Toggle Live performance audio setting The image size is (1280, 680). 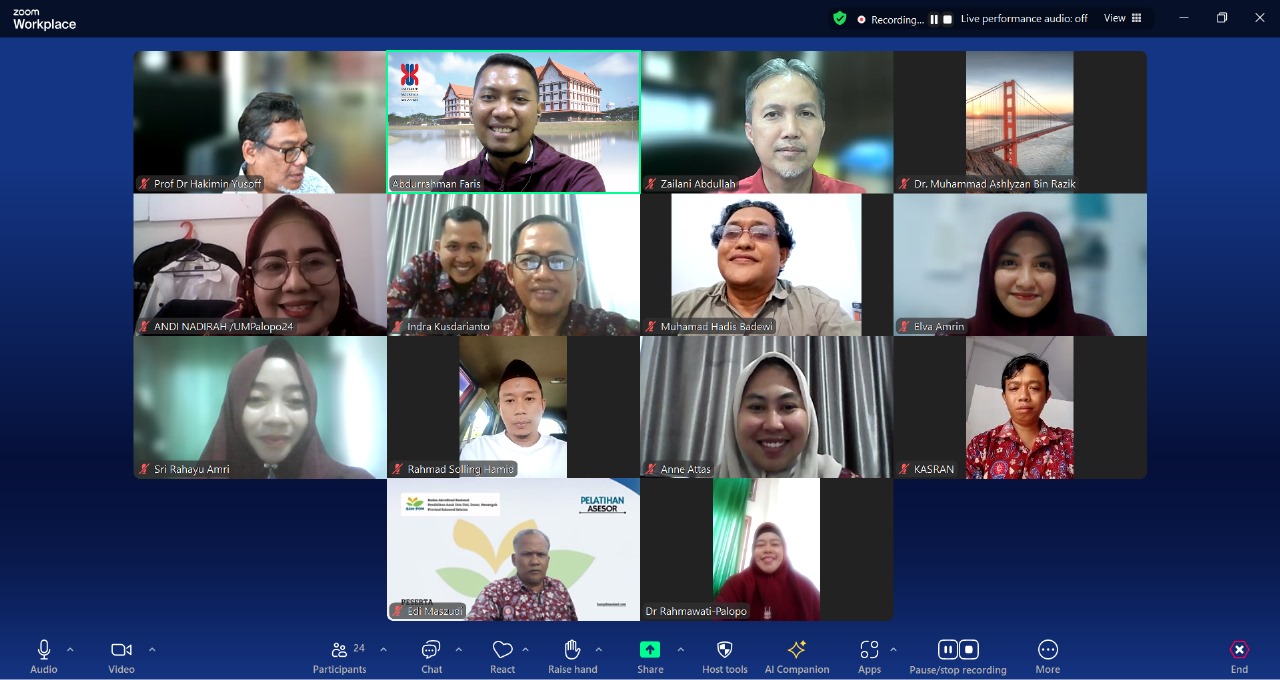1023,19
